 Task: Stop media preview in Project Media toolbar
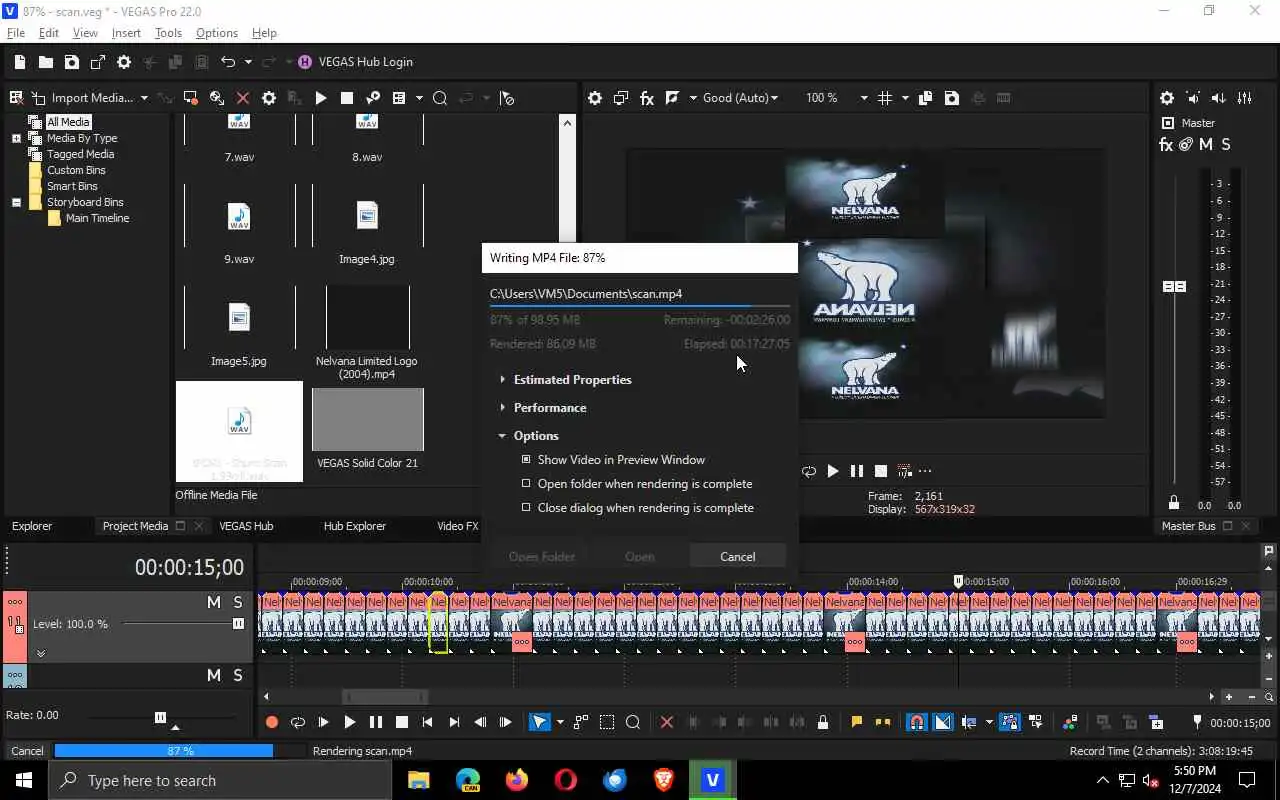click(346, 98)
